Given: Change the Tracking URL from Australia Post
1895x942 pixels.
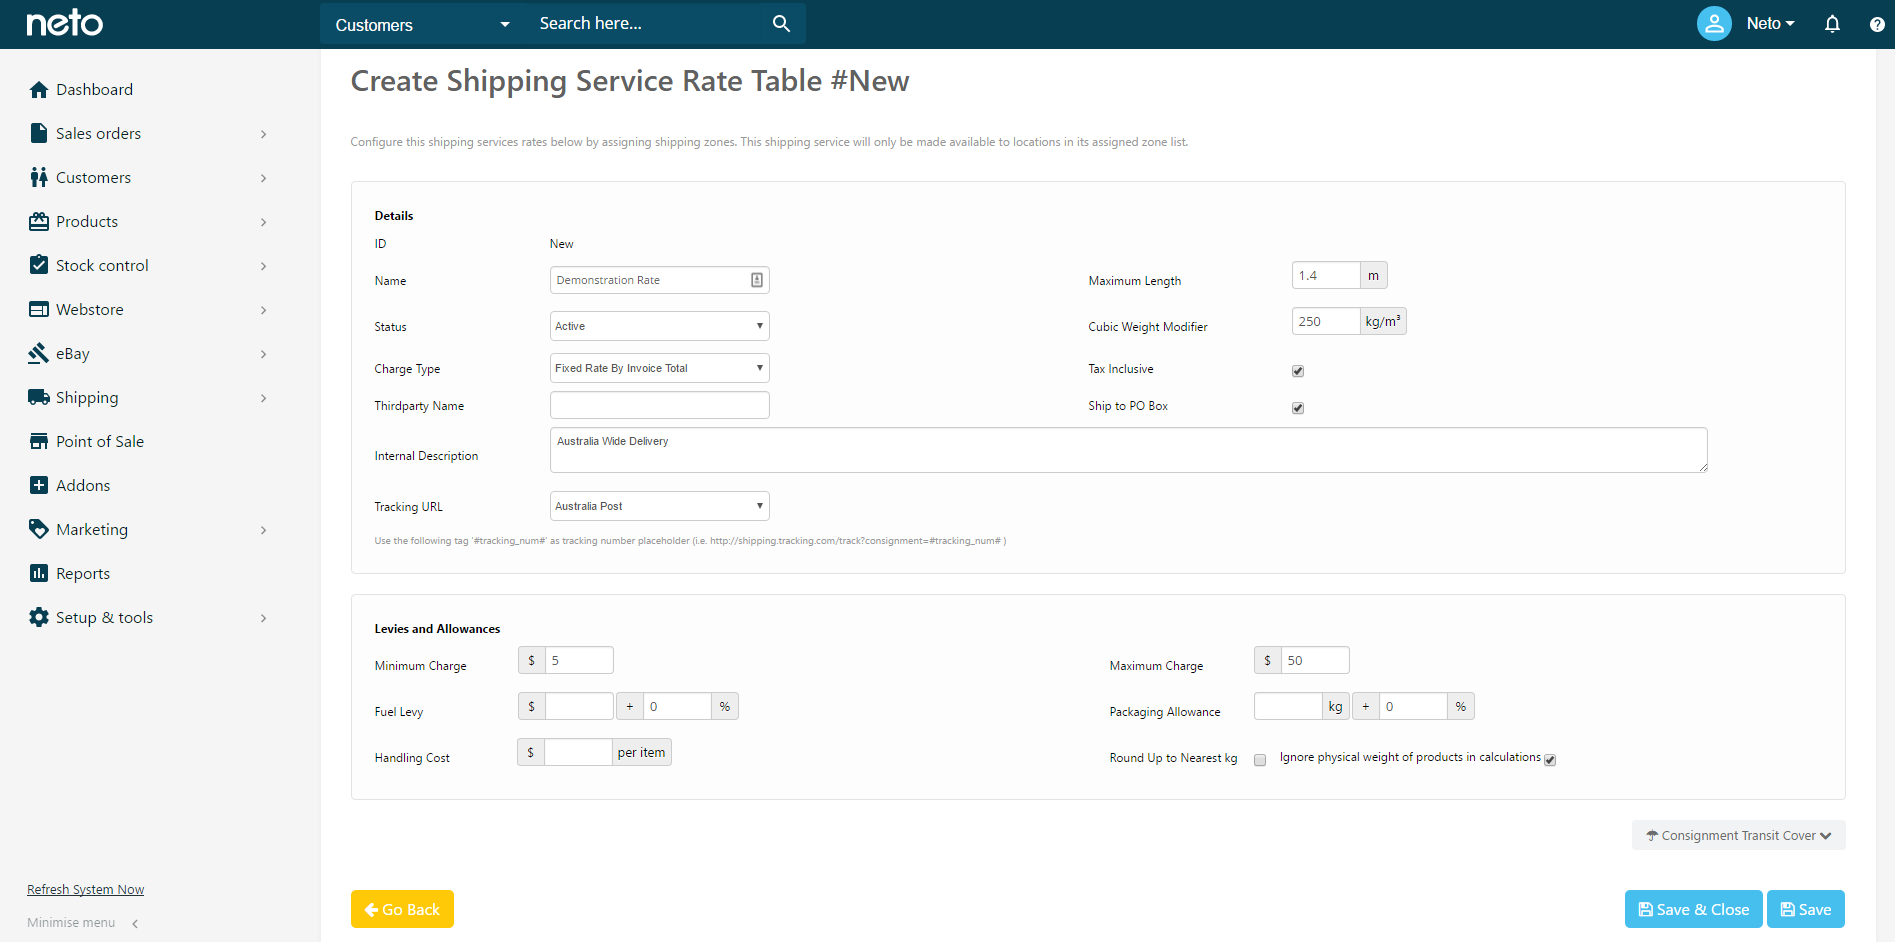Looking at the screenshot, I should [659, 505].
